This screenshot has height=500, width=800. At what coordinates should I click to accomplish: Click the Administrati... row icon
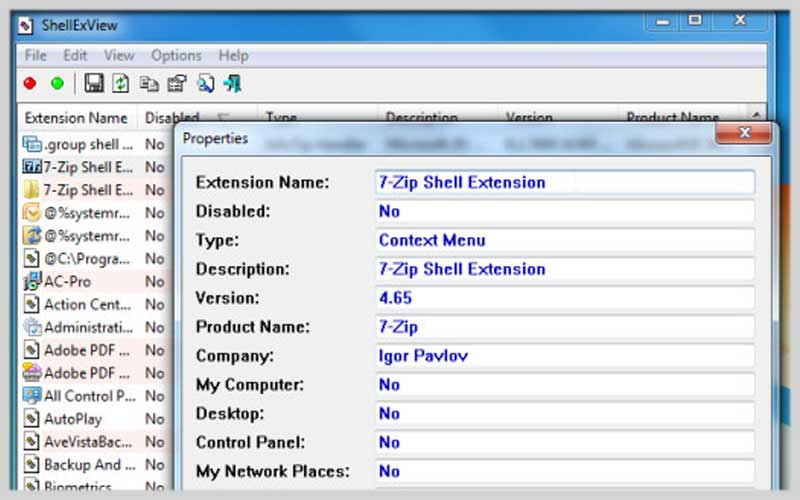(x=32, y=327)
